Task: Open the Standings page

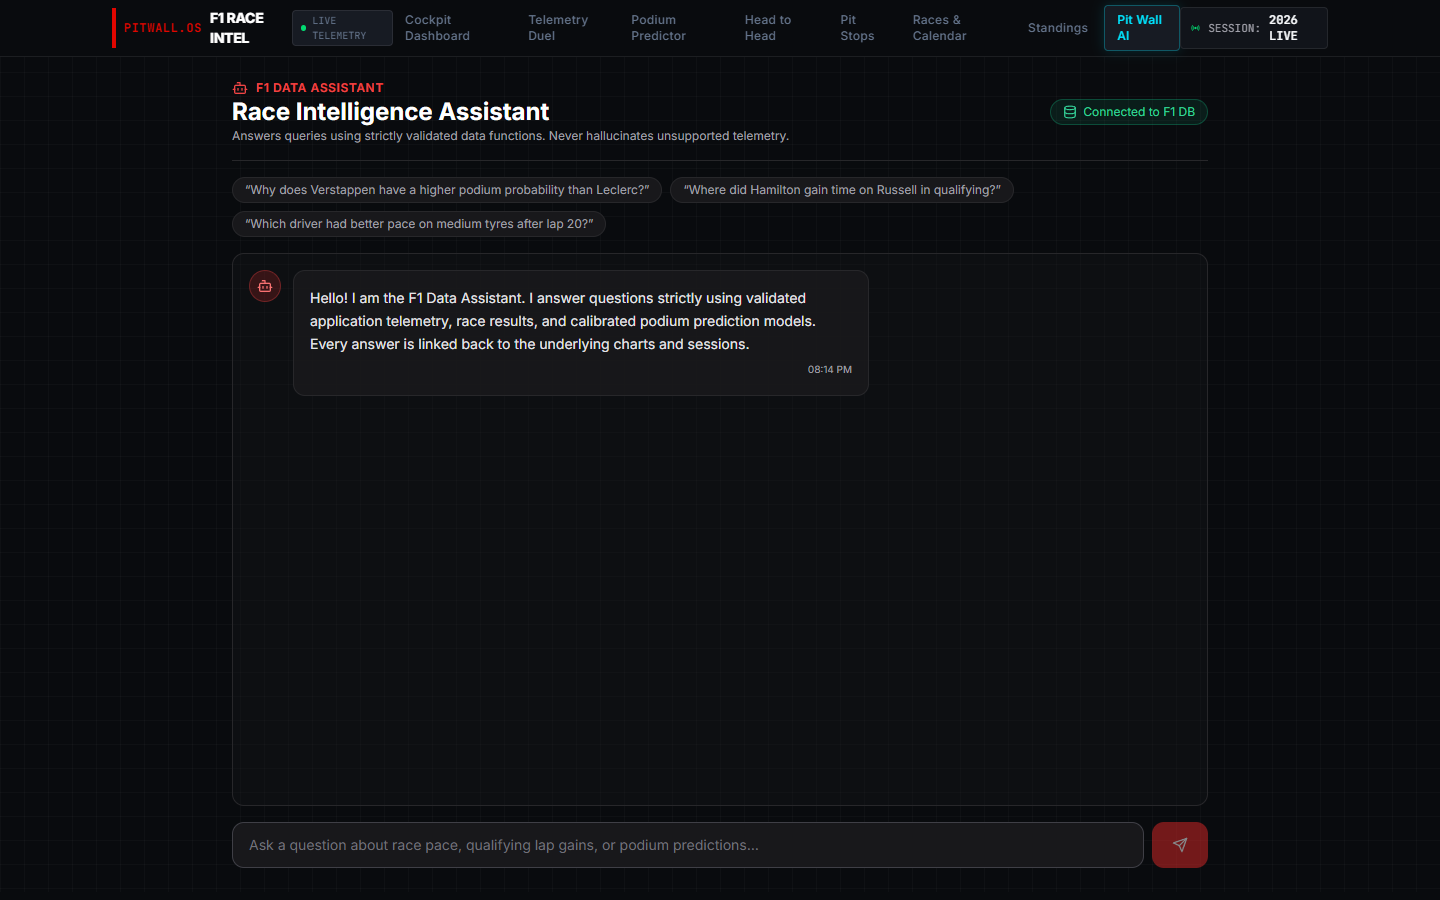Action: coord(1057,28)
